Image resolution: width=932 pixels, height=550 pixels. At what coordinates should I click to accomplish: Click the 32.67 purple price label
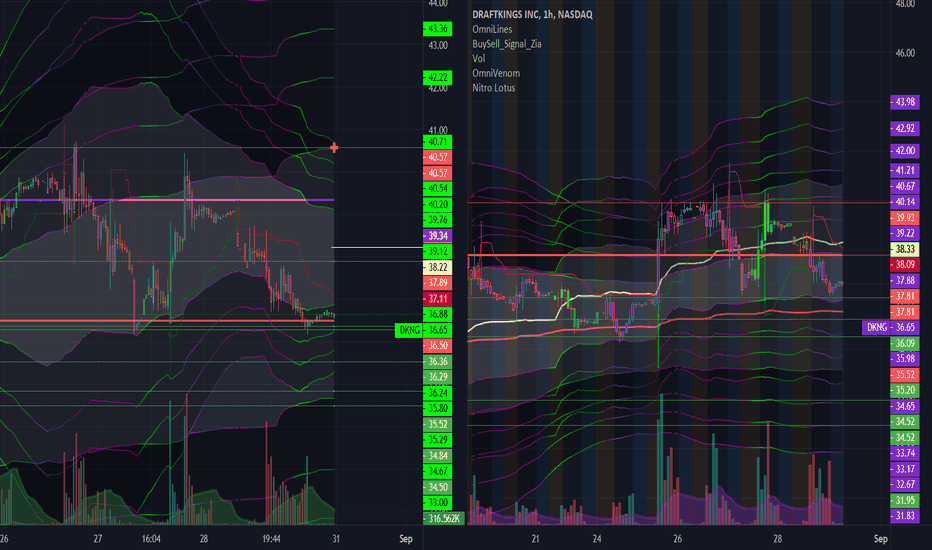[x=905, y=485]
